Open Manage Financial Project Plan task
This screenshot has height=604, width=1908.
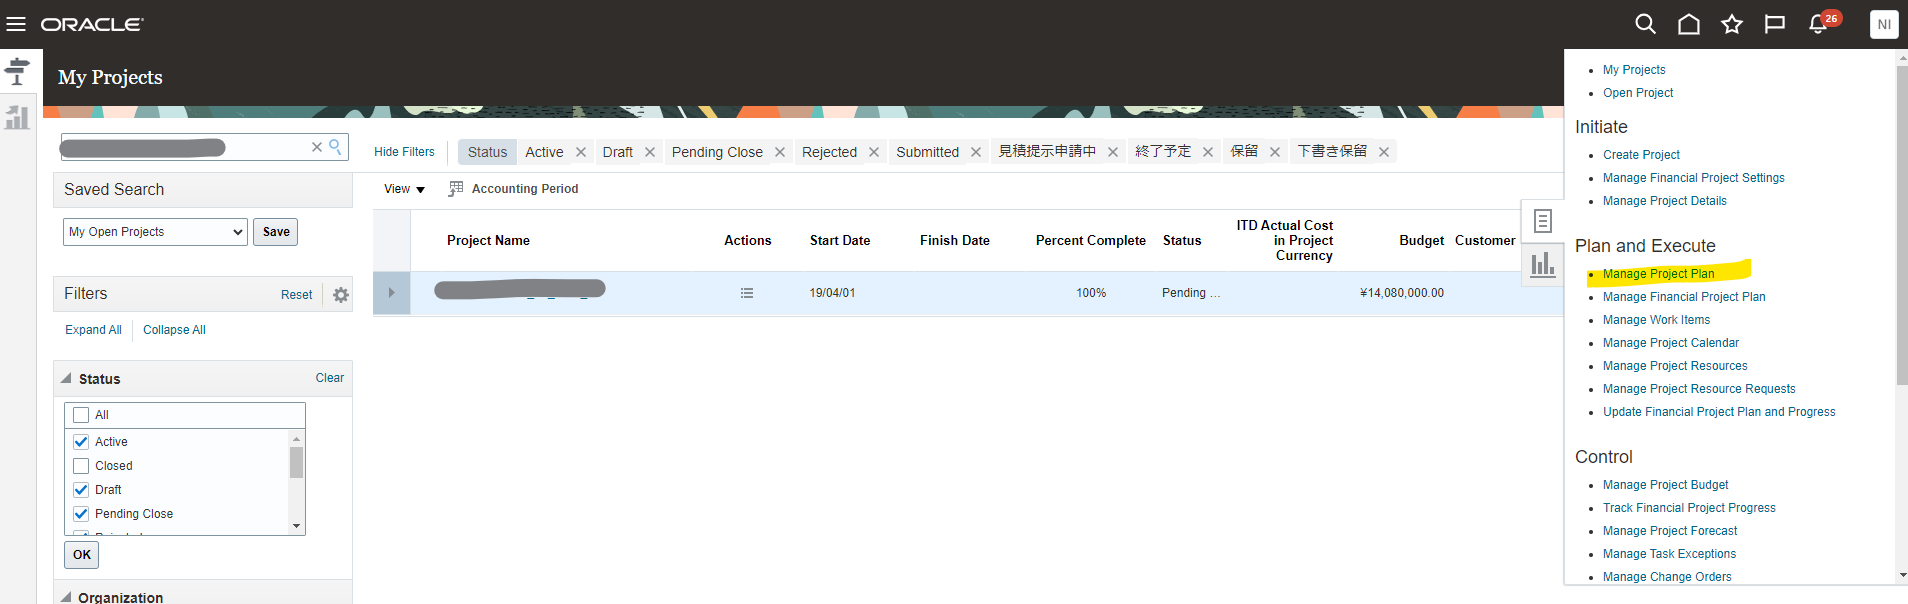(x=1684, y=297)
